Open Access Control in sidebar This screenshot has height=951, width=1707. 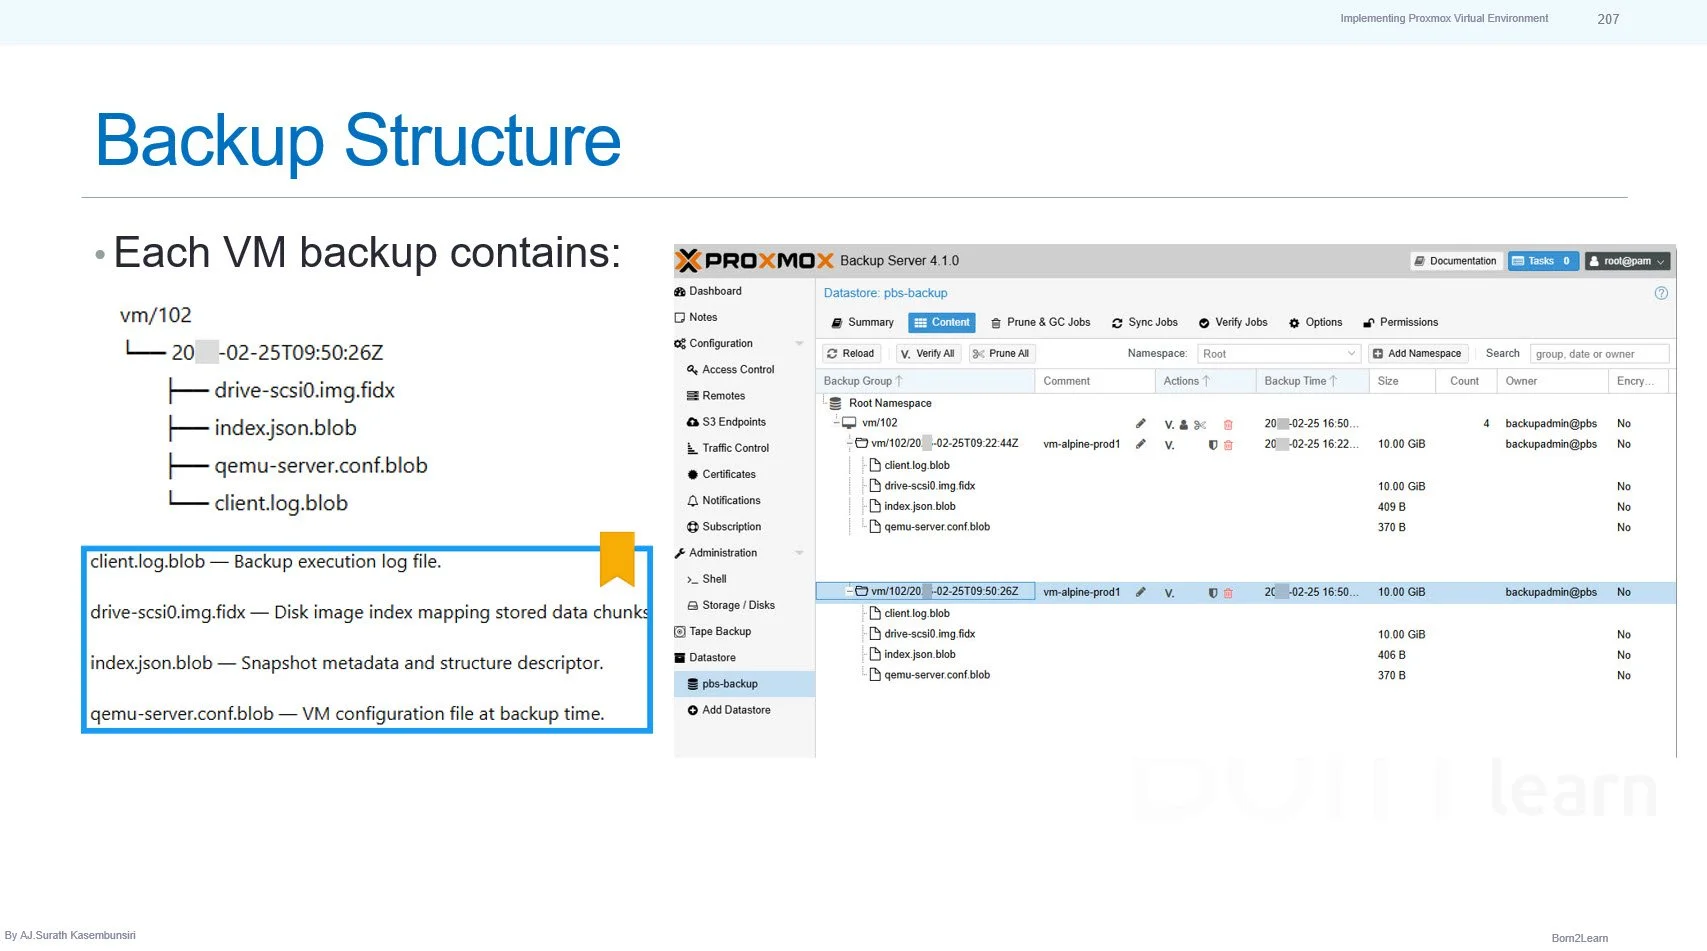click(730, 370)
